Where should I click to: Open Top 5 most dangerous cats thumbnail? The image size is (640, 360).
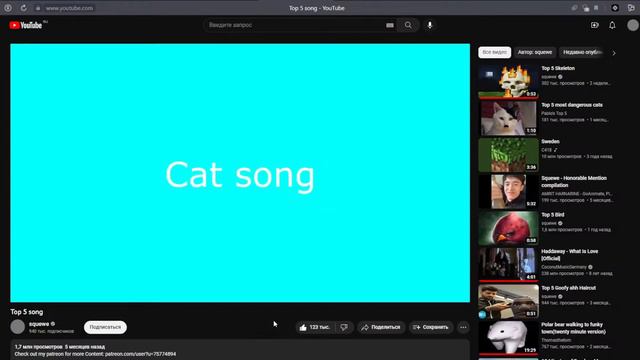(508, 118)
